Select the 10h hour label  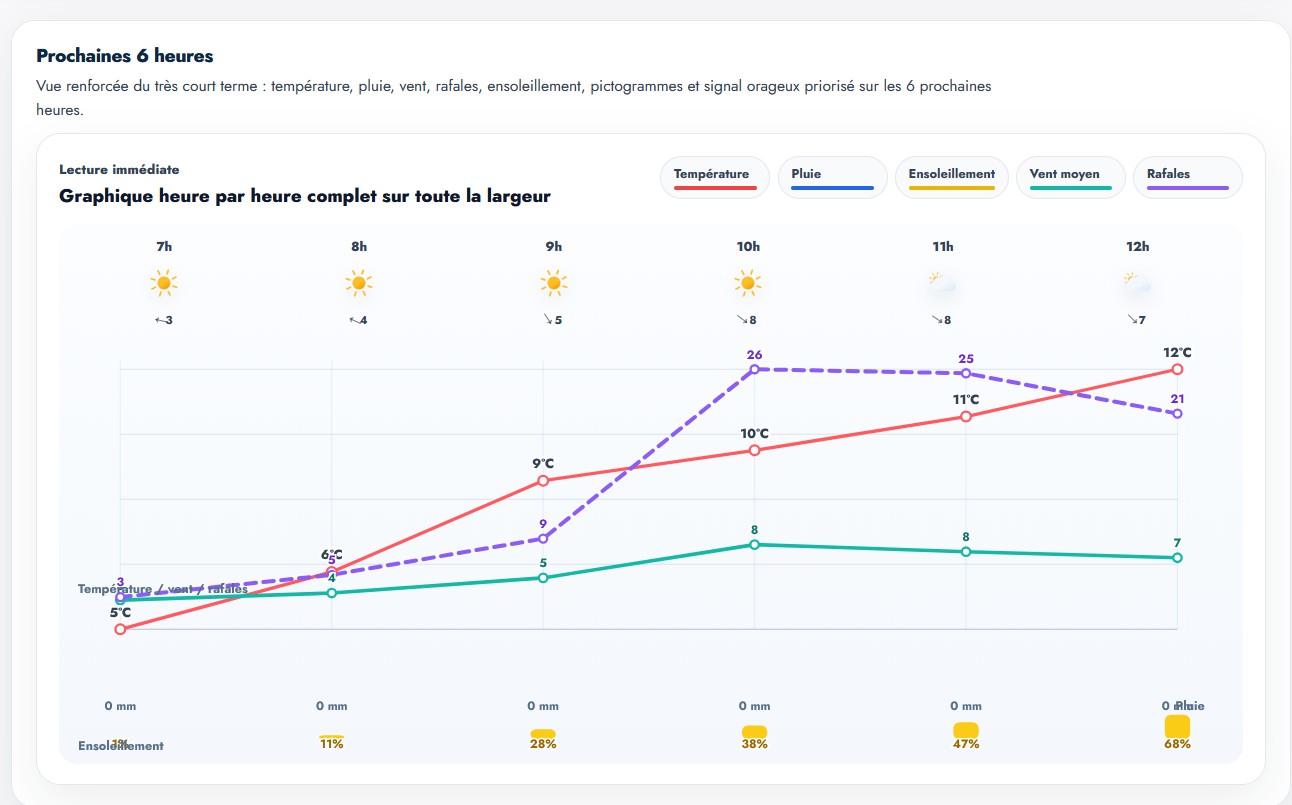pyautogui.click(x=748, y=247)
